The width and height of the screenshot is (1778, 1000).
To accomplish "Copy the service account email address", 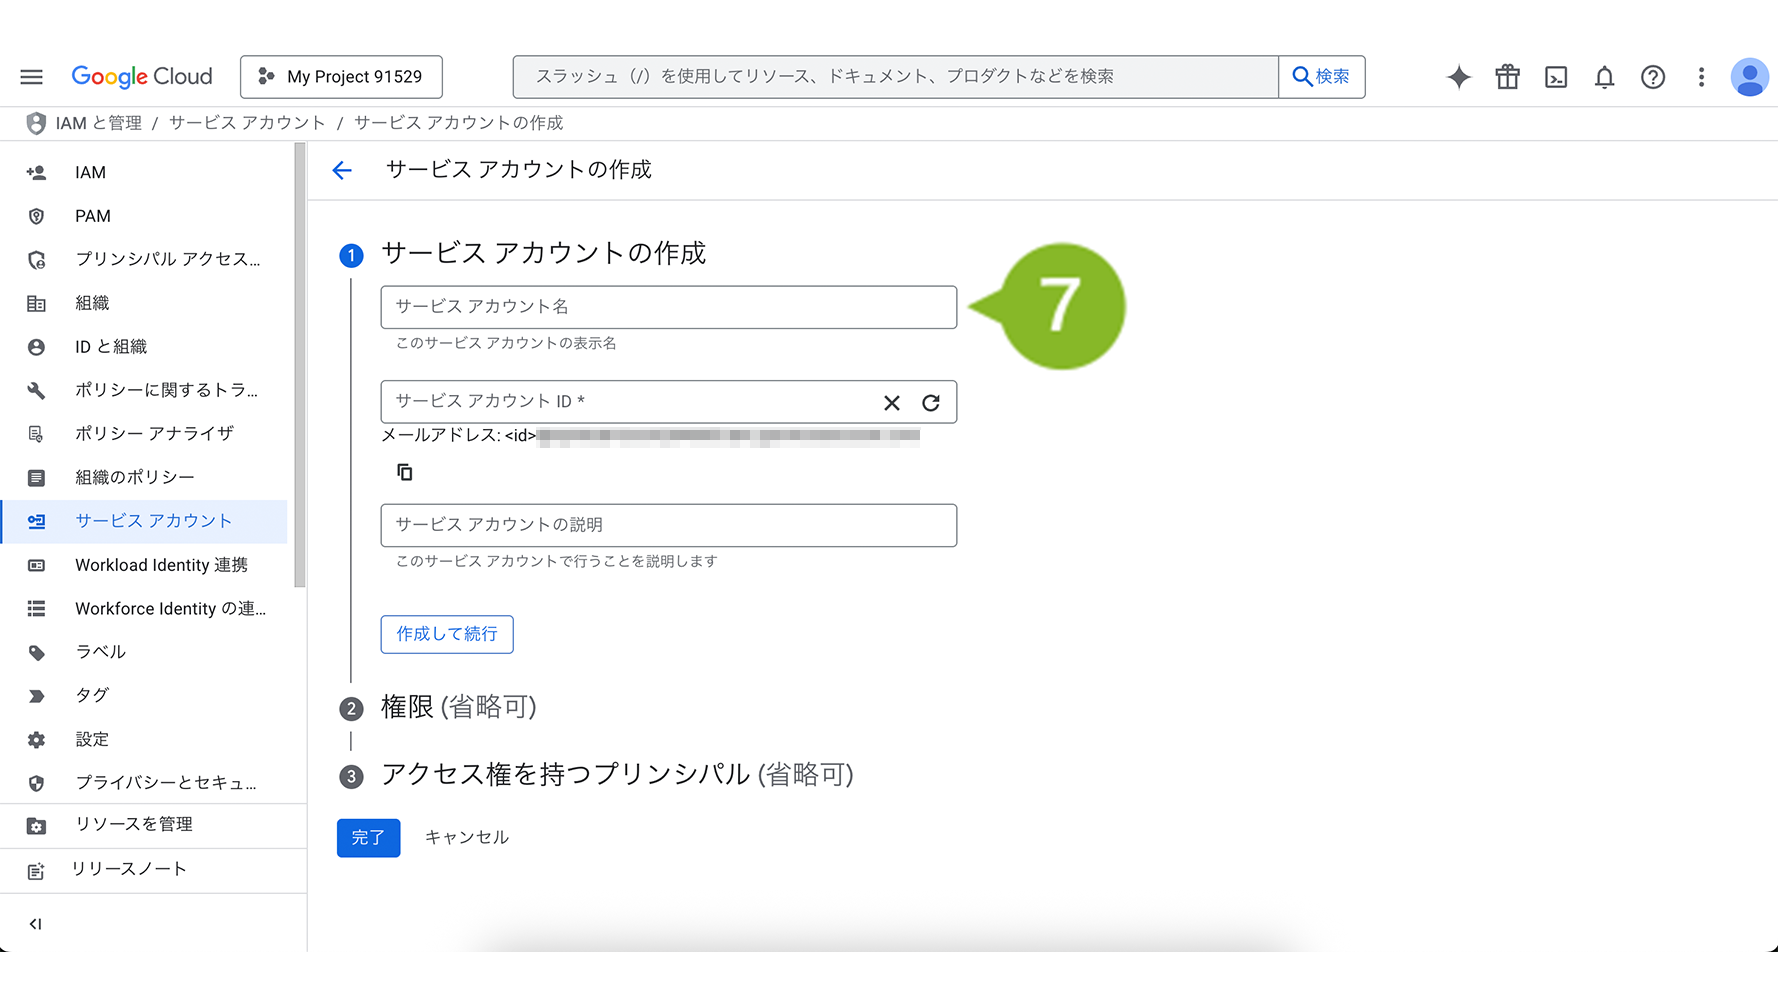I will pyautogui.click(x=405, y=472).
